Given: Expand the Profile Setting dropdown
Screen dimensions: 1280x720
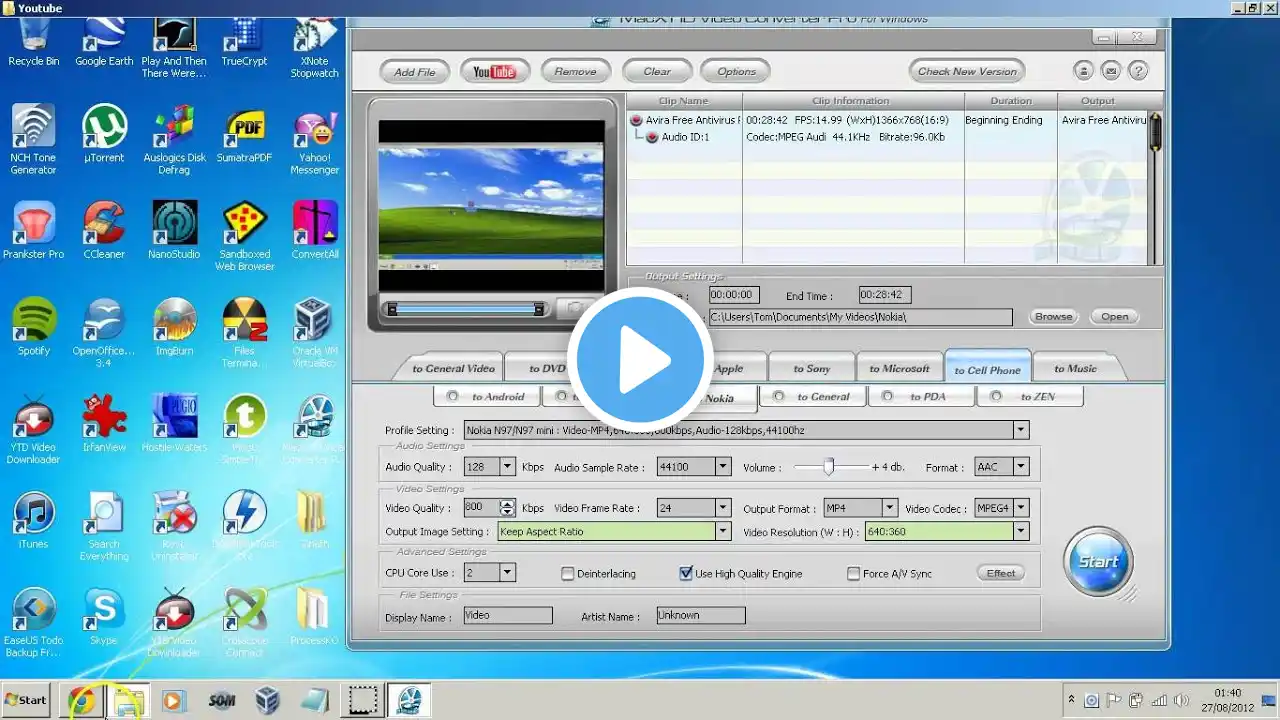Looking at the screenshot, I should click(x=1021, y=430).
